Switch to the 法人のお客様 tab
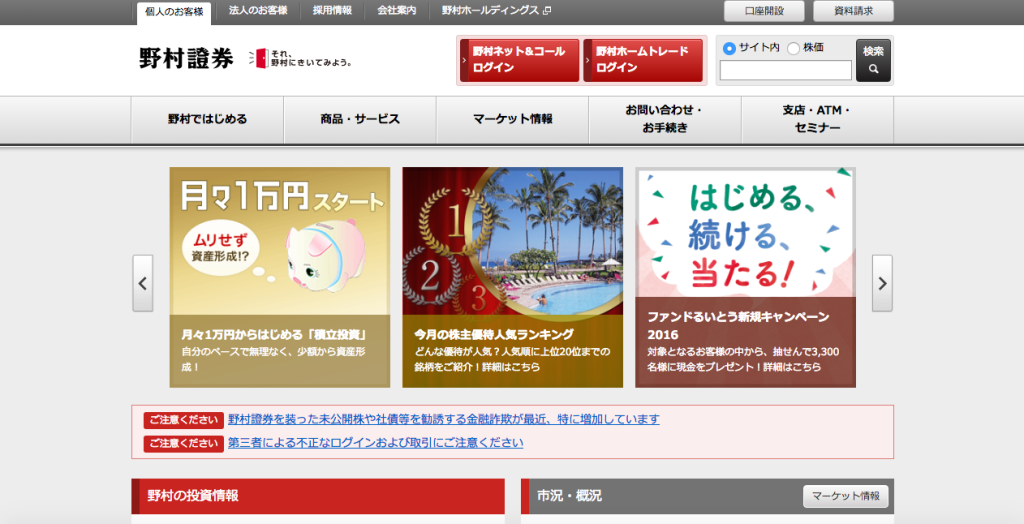Viewport: 1024px width, 524px height. pyautogui.click(x=257, y=11)
